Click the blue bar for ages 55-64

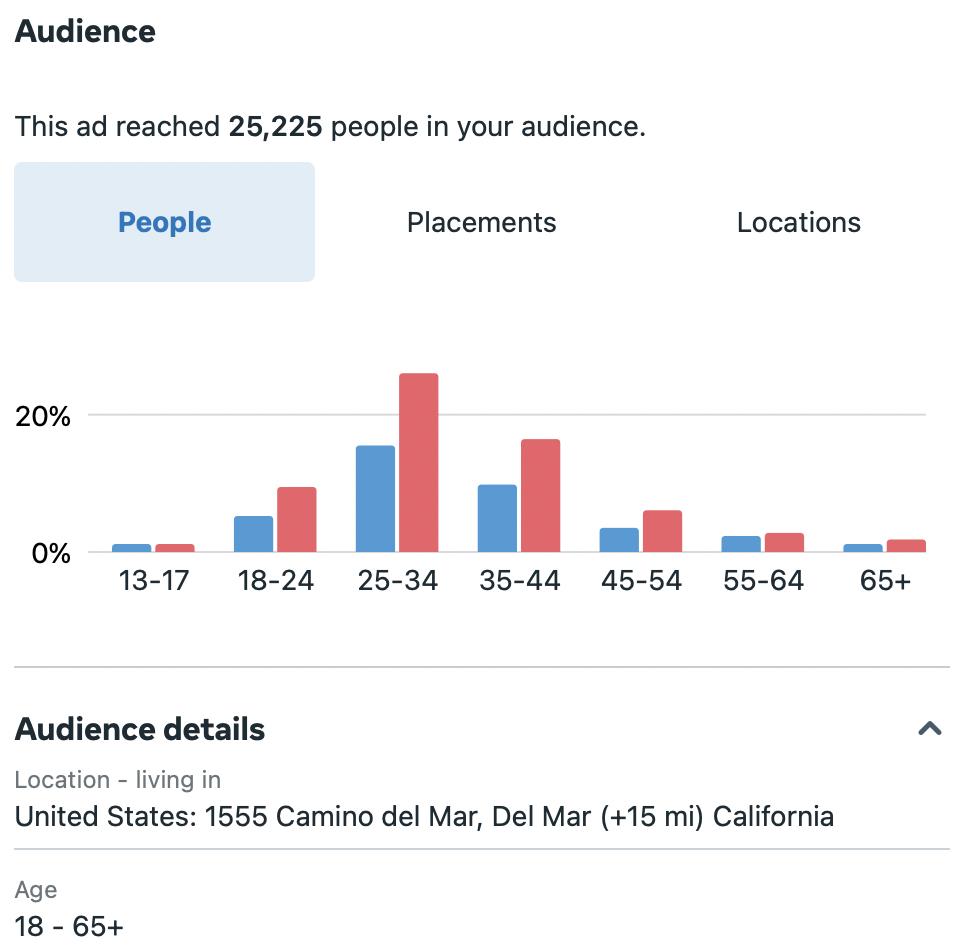click(741, 544)
